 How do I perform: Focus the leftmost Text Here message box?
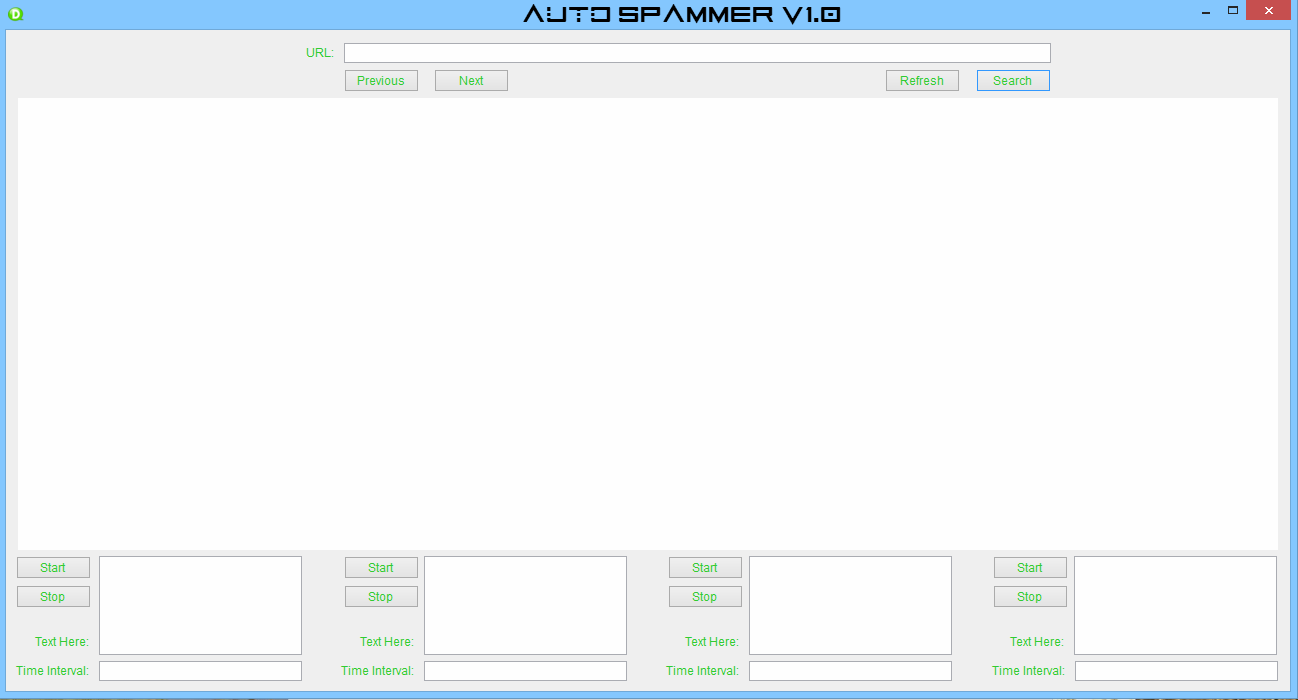[x=200, y=606]
